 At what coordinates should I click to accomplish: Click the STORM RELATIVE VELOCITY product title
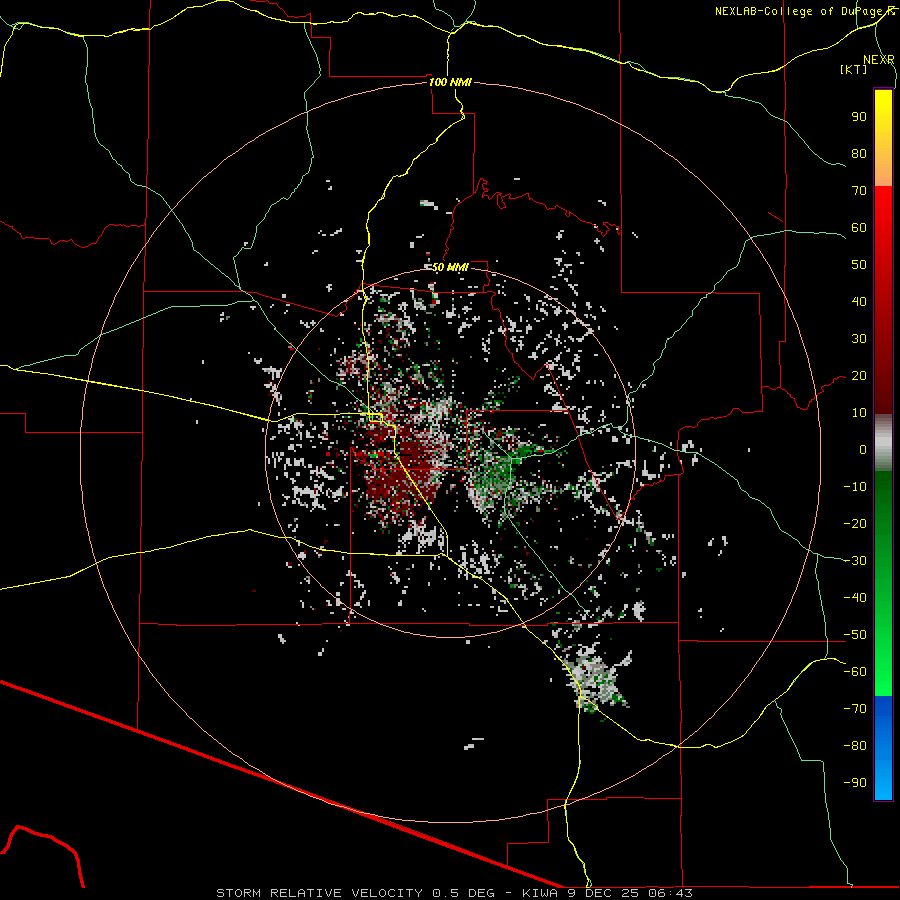coord(319,893)
